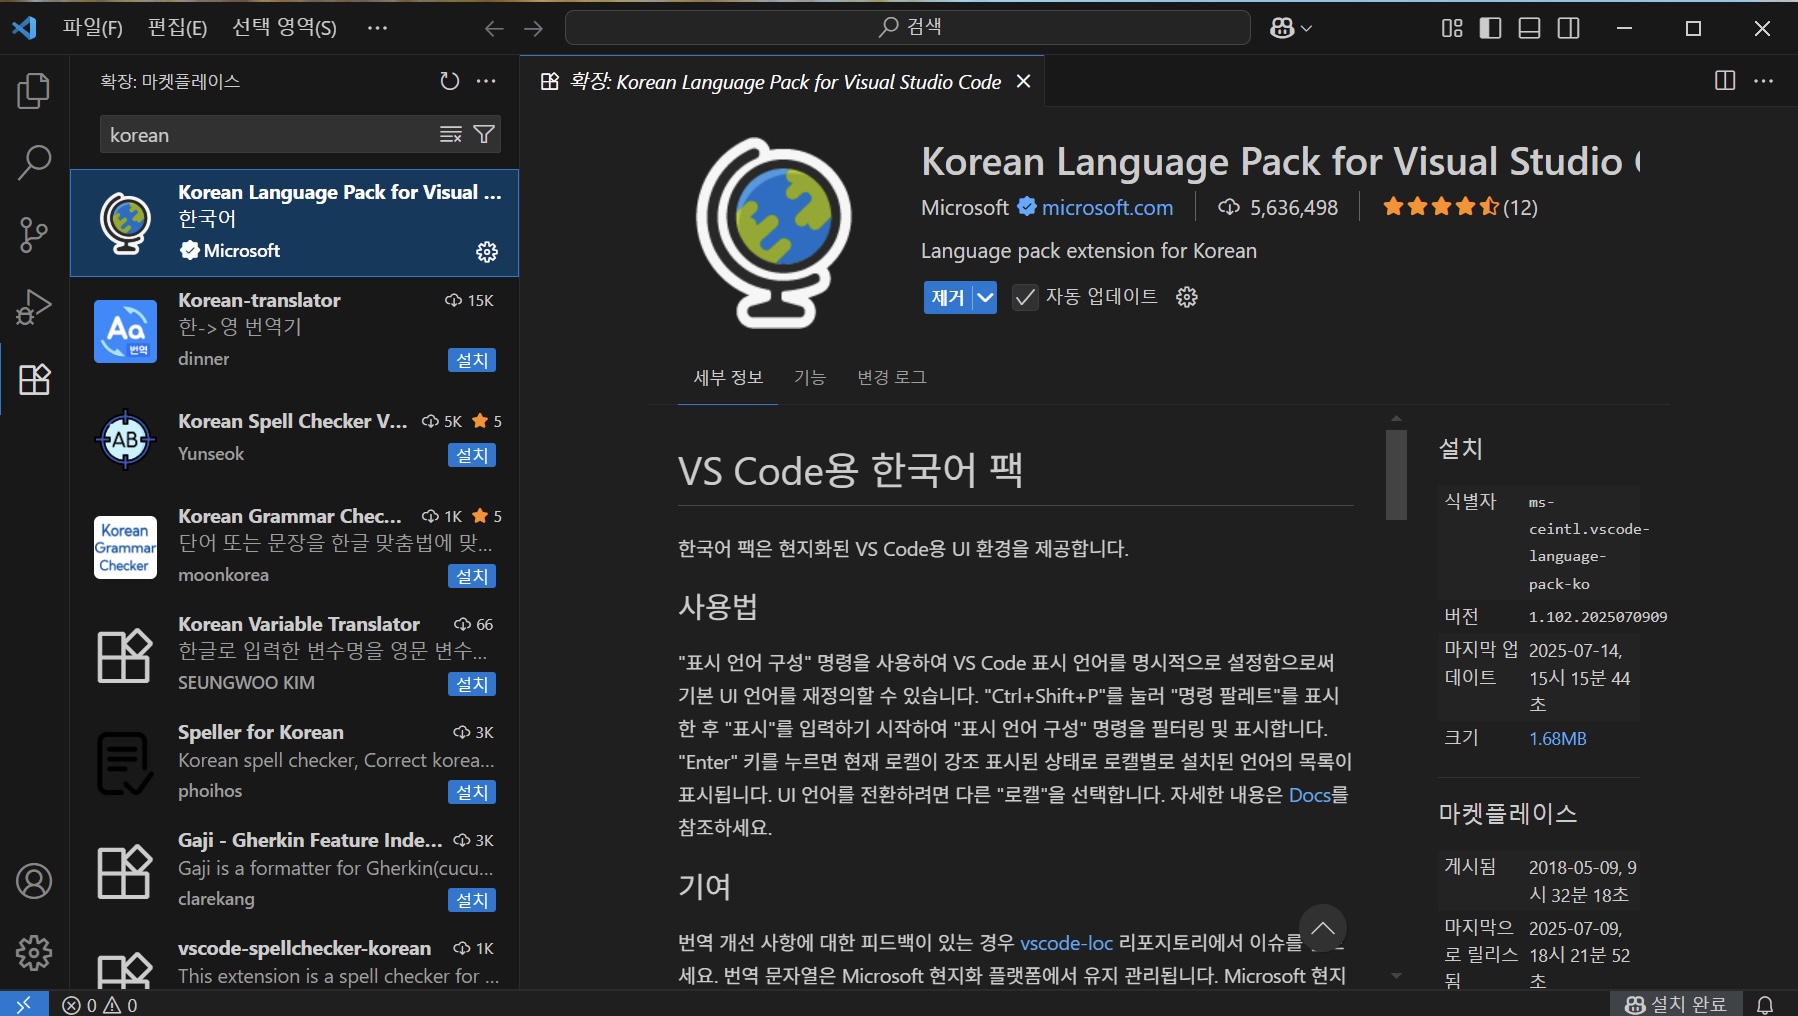Open the vscode-loc repository link

[1066, 943]
